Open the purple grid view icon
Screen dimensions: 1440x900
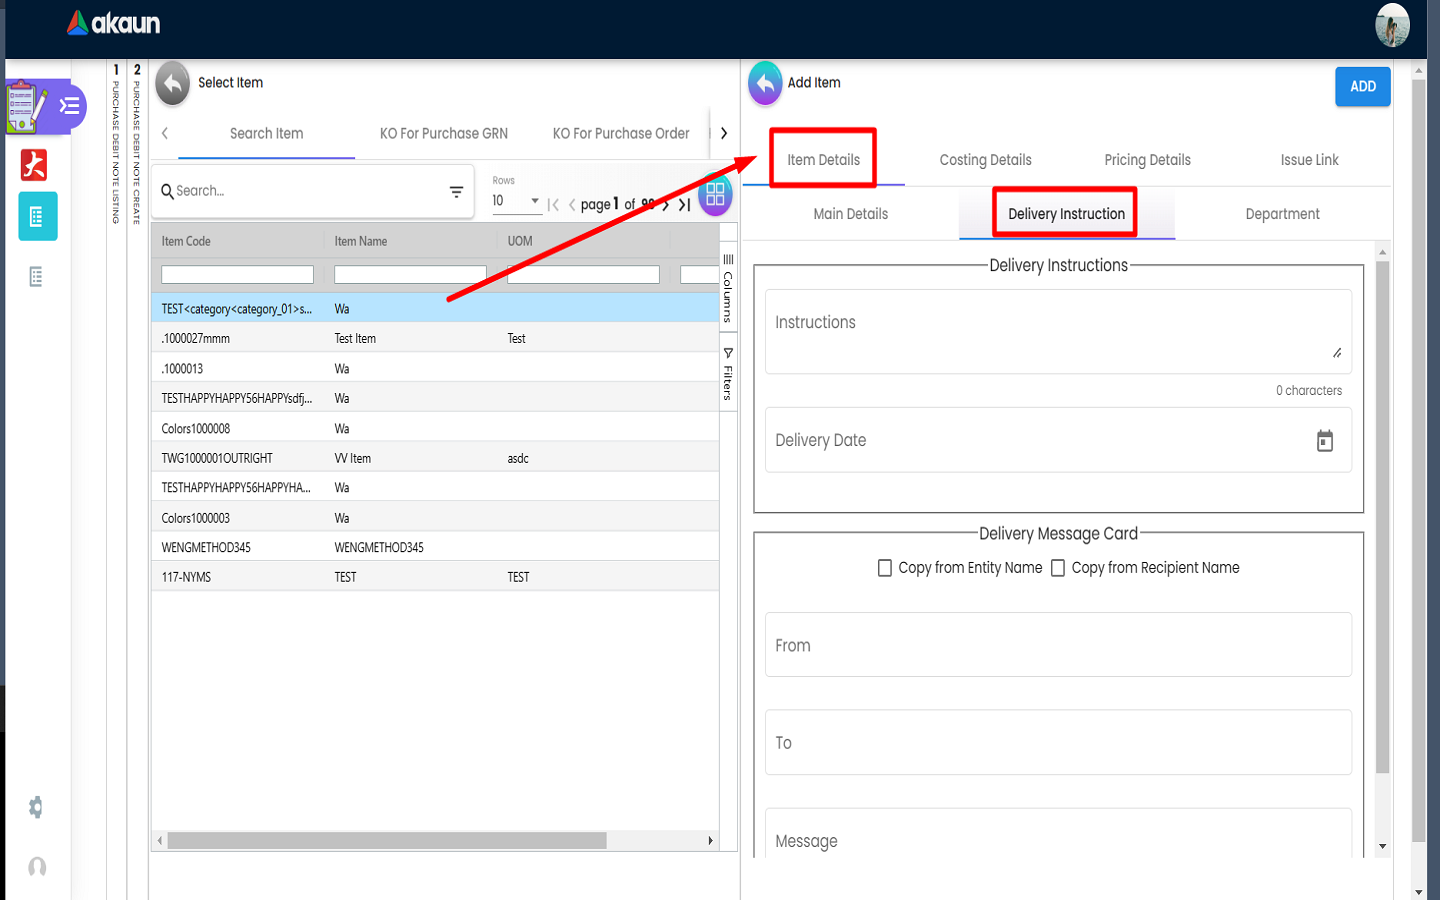pos(715,195)
